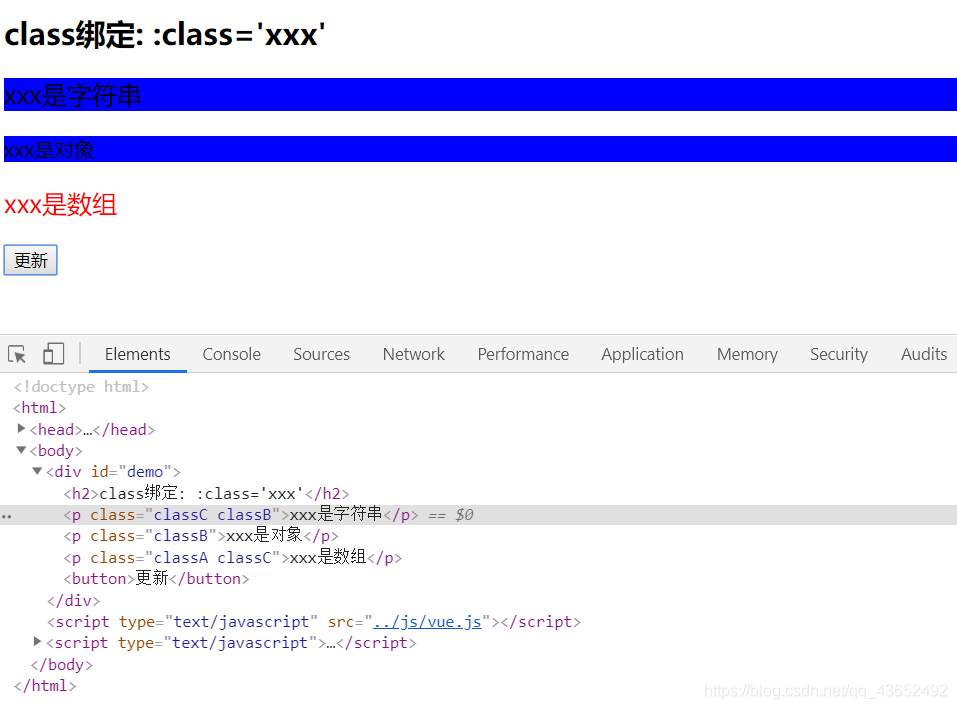Switch to the Elements tab
957x709 pixels.
[x=137, y=354]
